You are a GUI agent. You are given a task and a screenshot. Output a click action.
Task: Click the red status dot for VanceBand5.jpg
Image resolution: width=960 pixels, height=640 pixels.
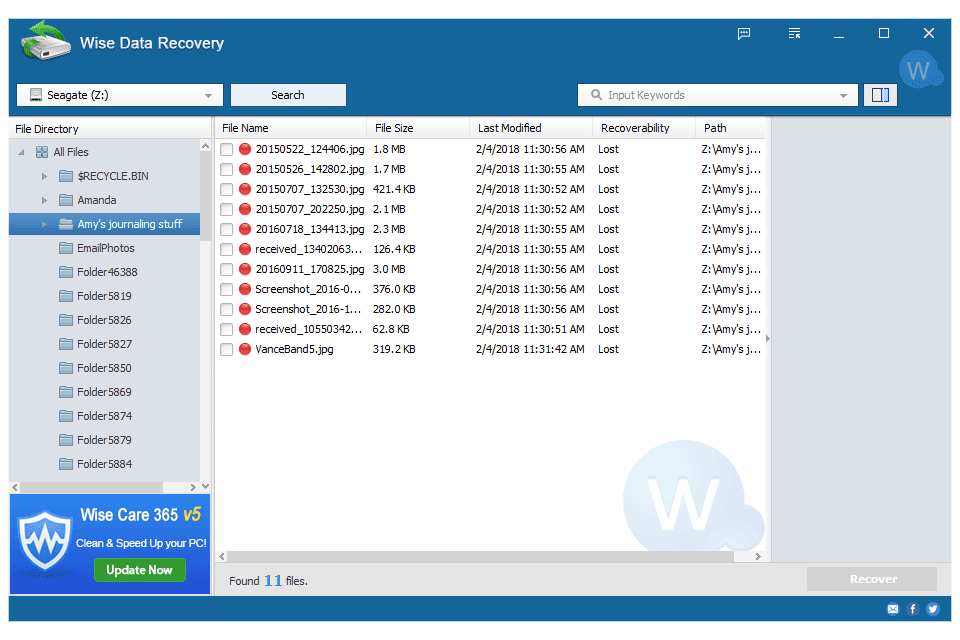click(245, 349)
